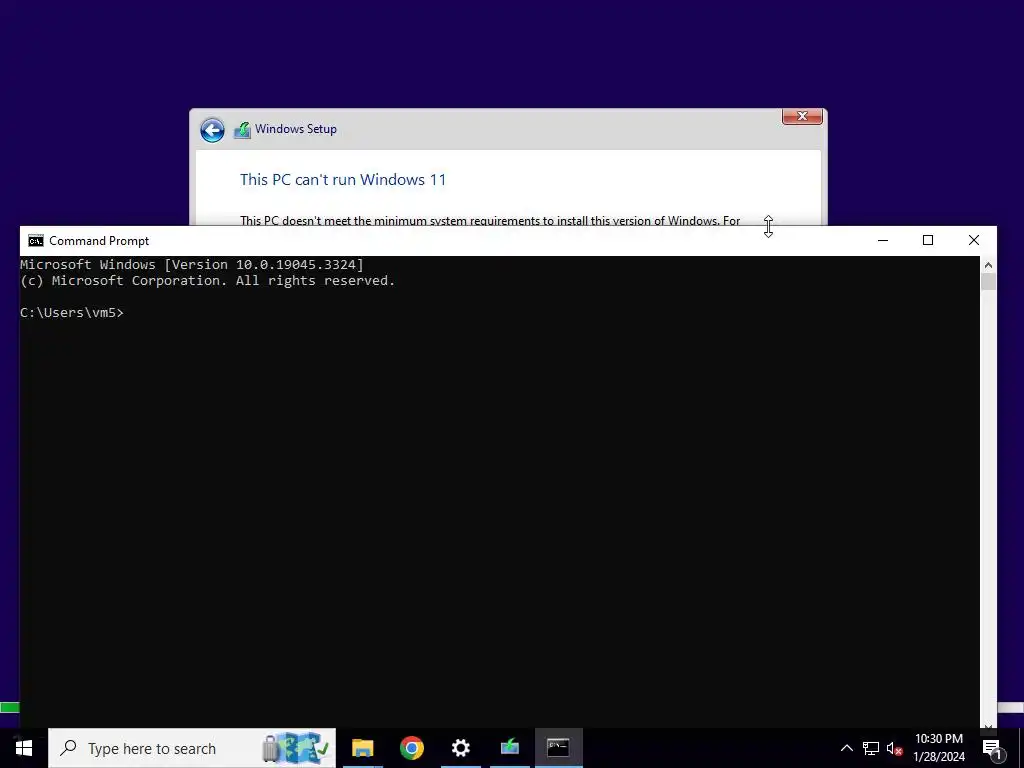
Task: Open Settings gear on the taskbar
Action: (460, 748)
